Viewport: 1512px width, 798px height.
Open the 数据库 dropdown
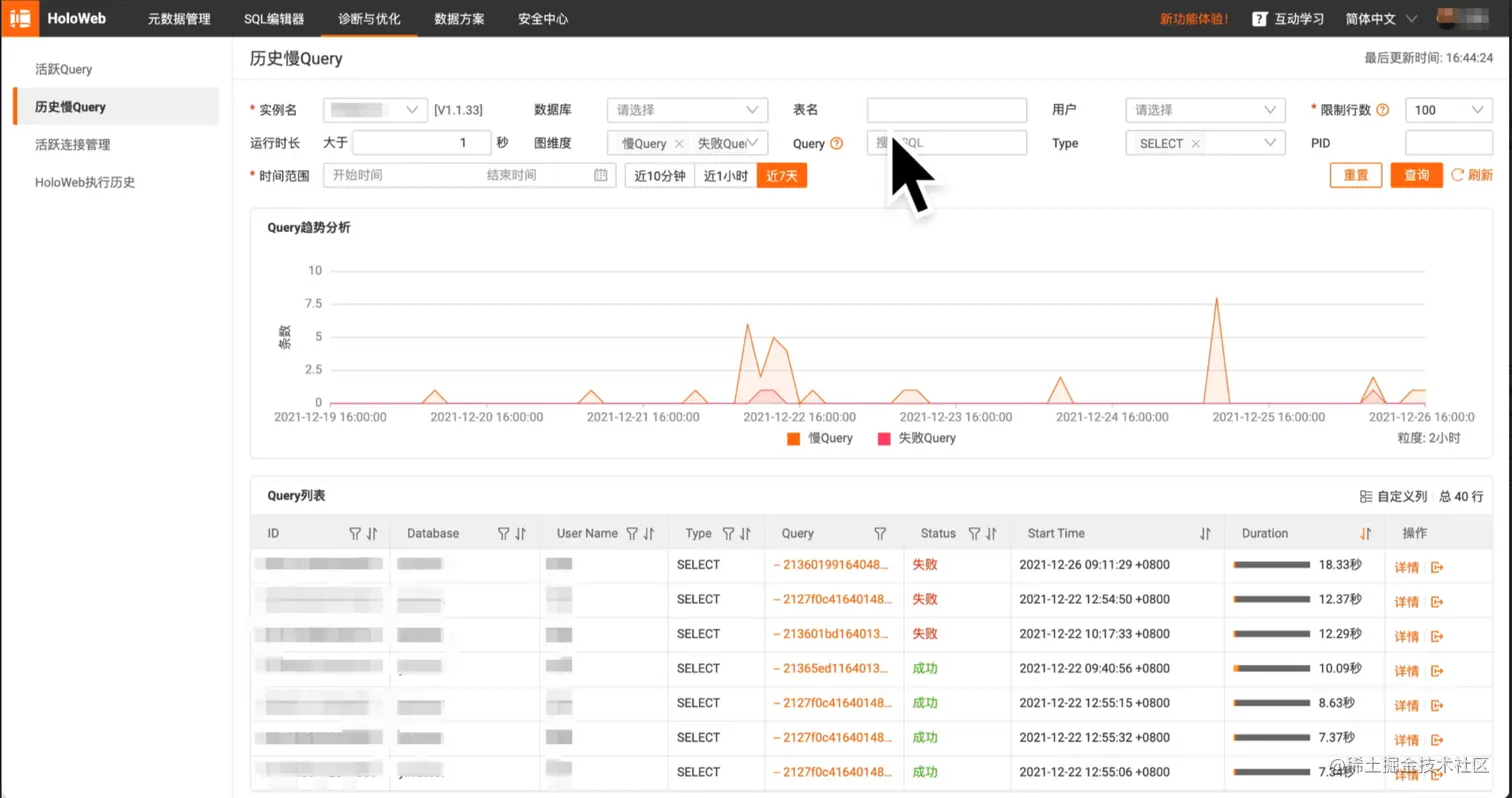(x=687, y=110)
